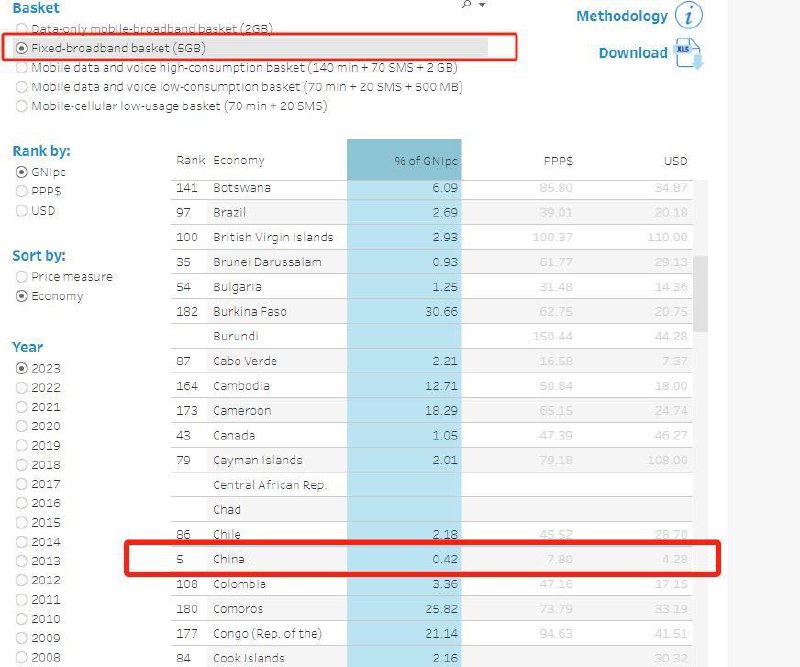Click Canada's 1.05 GNIpc value
This screenshot has width=800, height=667.
[x=445, y=435]
